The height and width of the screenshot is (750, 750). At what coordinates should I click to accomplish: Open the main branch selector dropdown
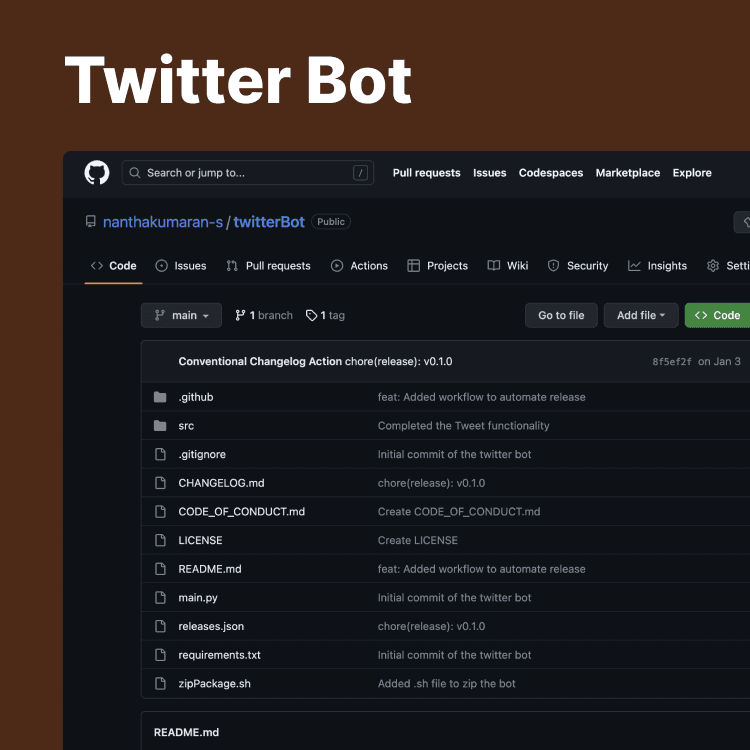181,315
